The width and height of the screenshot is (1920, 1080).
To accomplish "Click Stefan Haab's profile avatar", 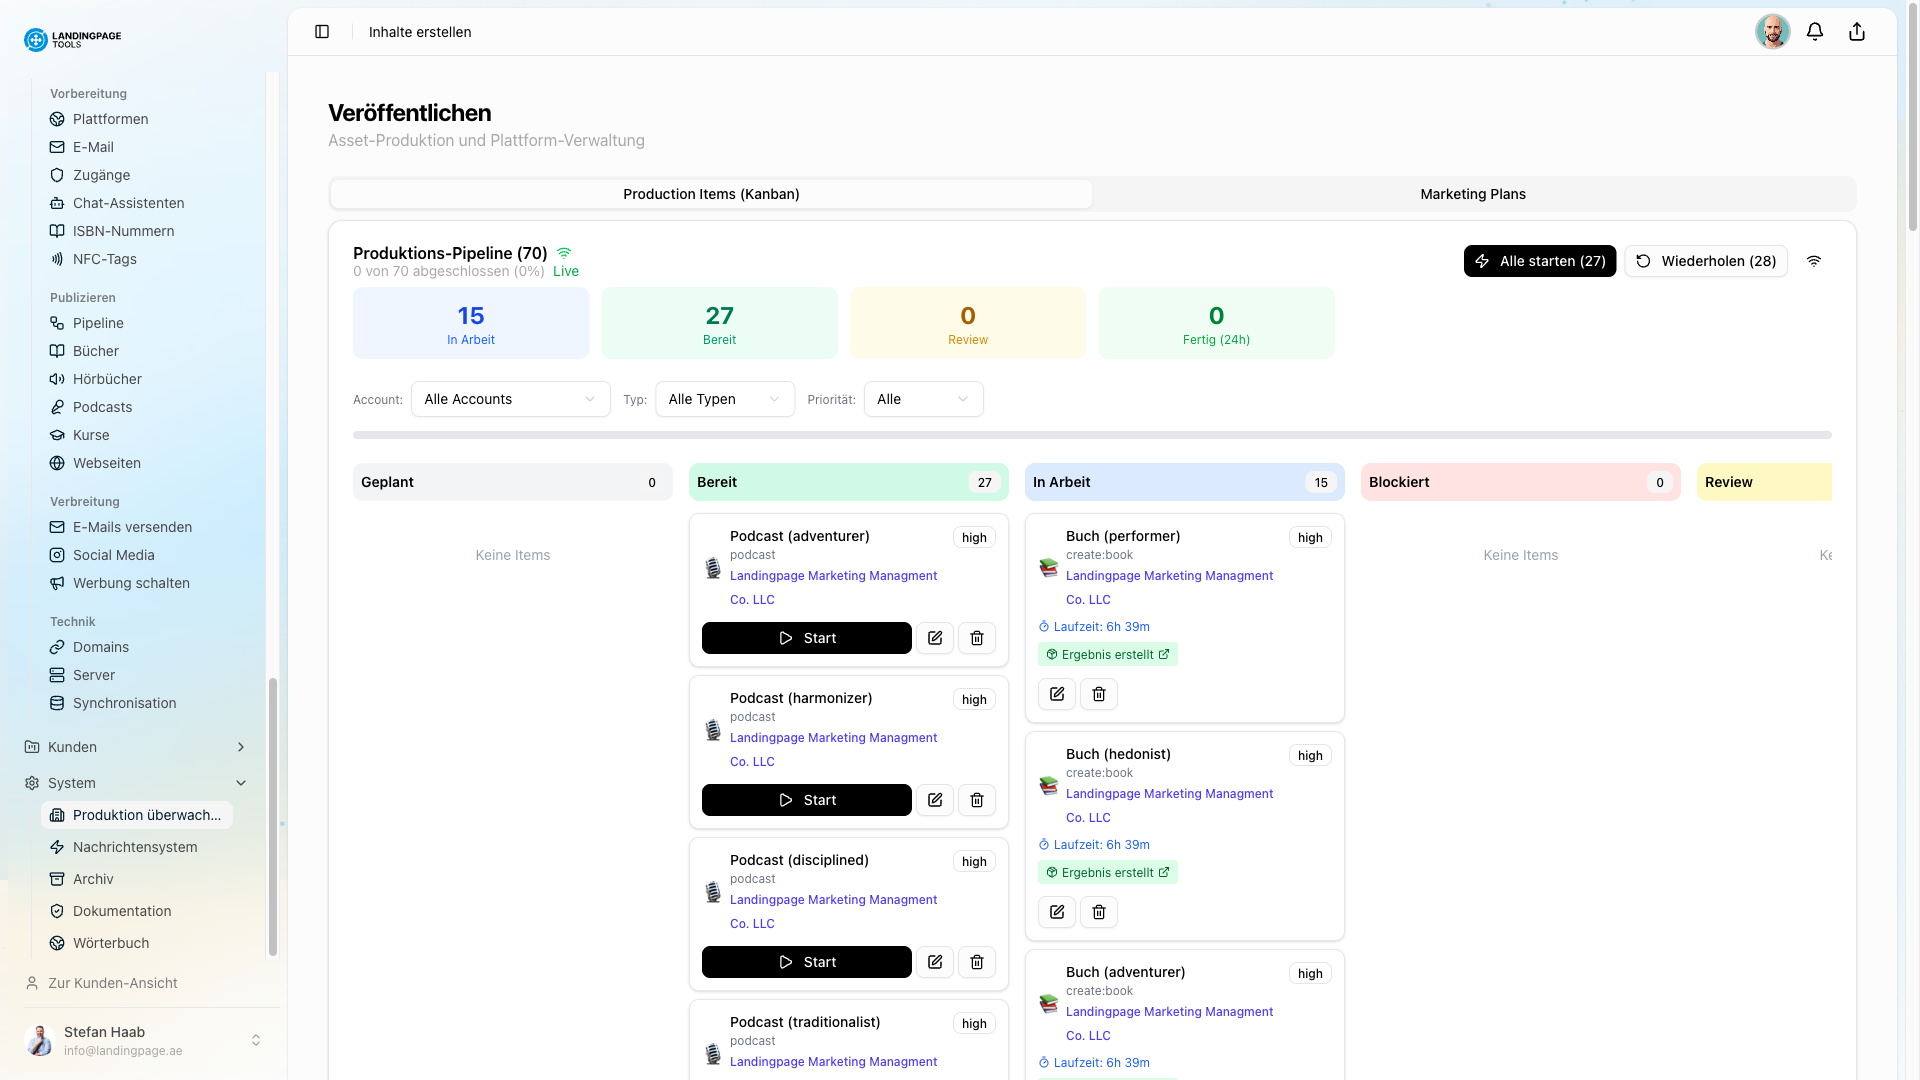I will click(38, 1041).
